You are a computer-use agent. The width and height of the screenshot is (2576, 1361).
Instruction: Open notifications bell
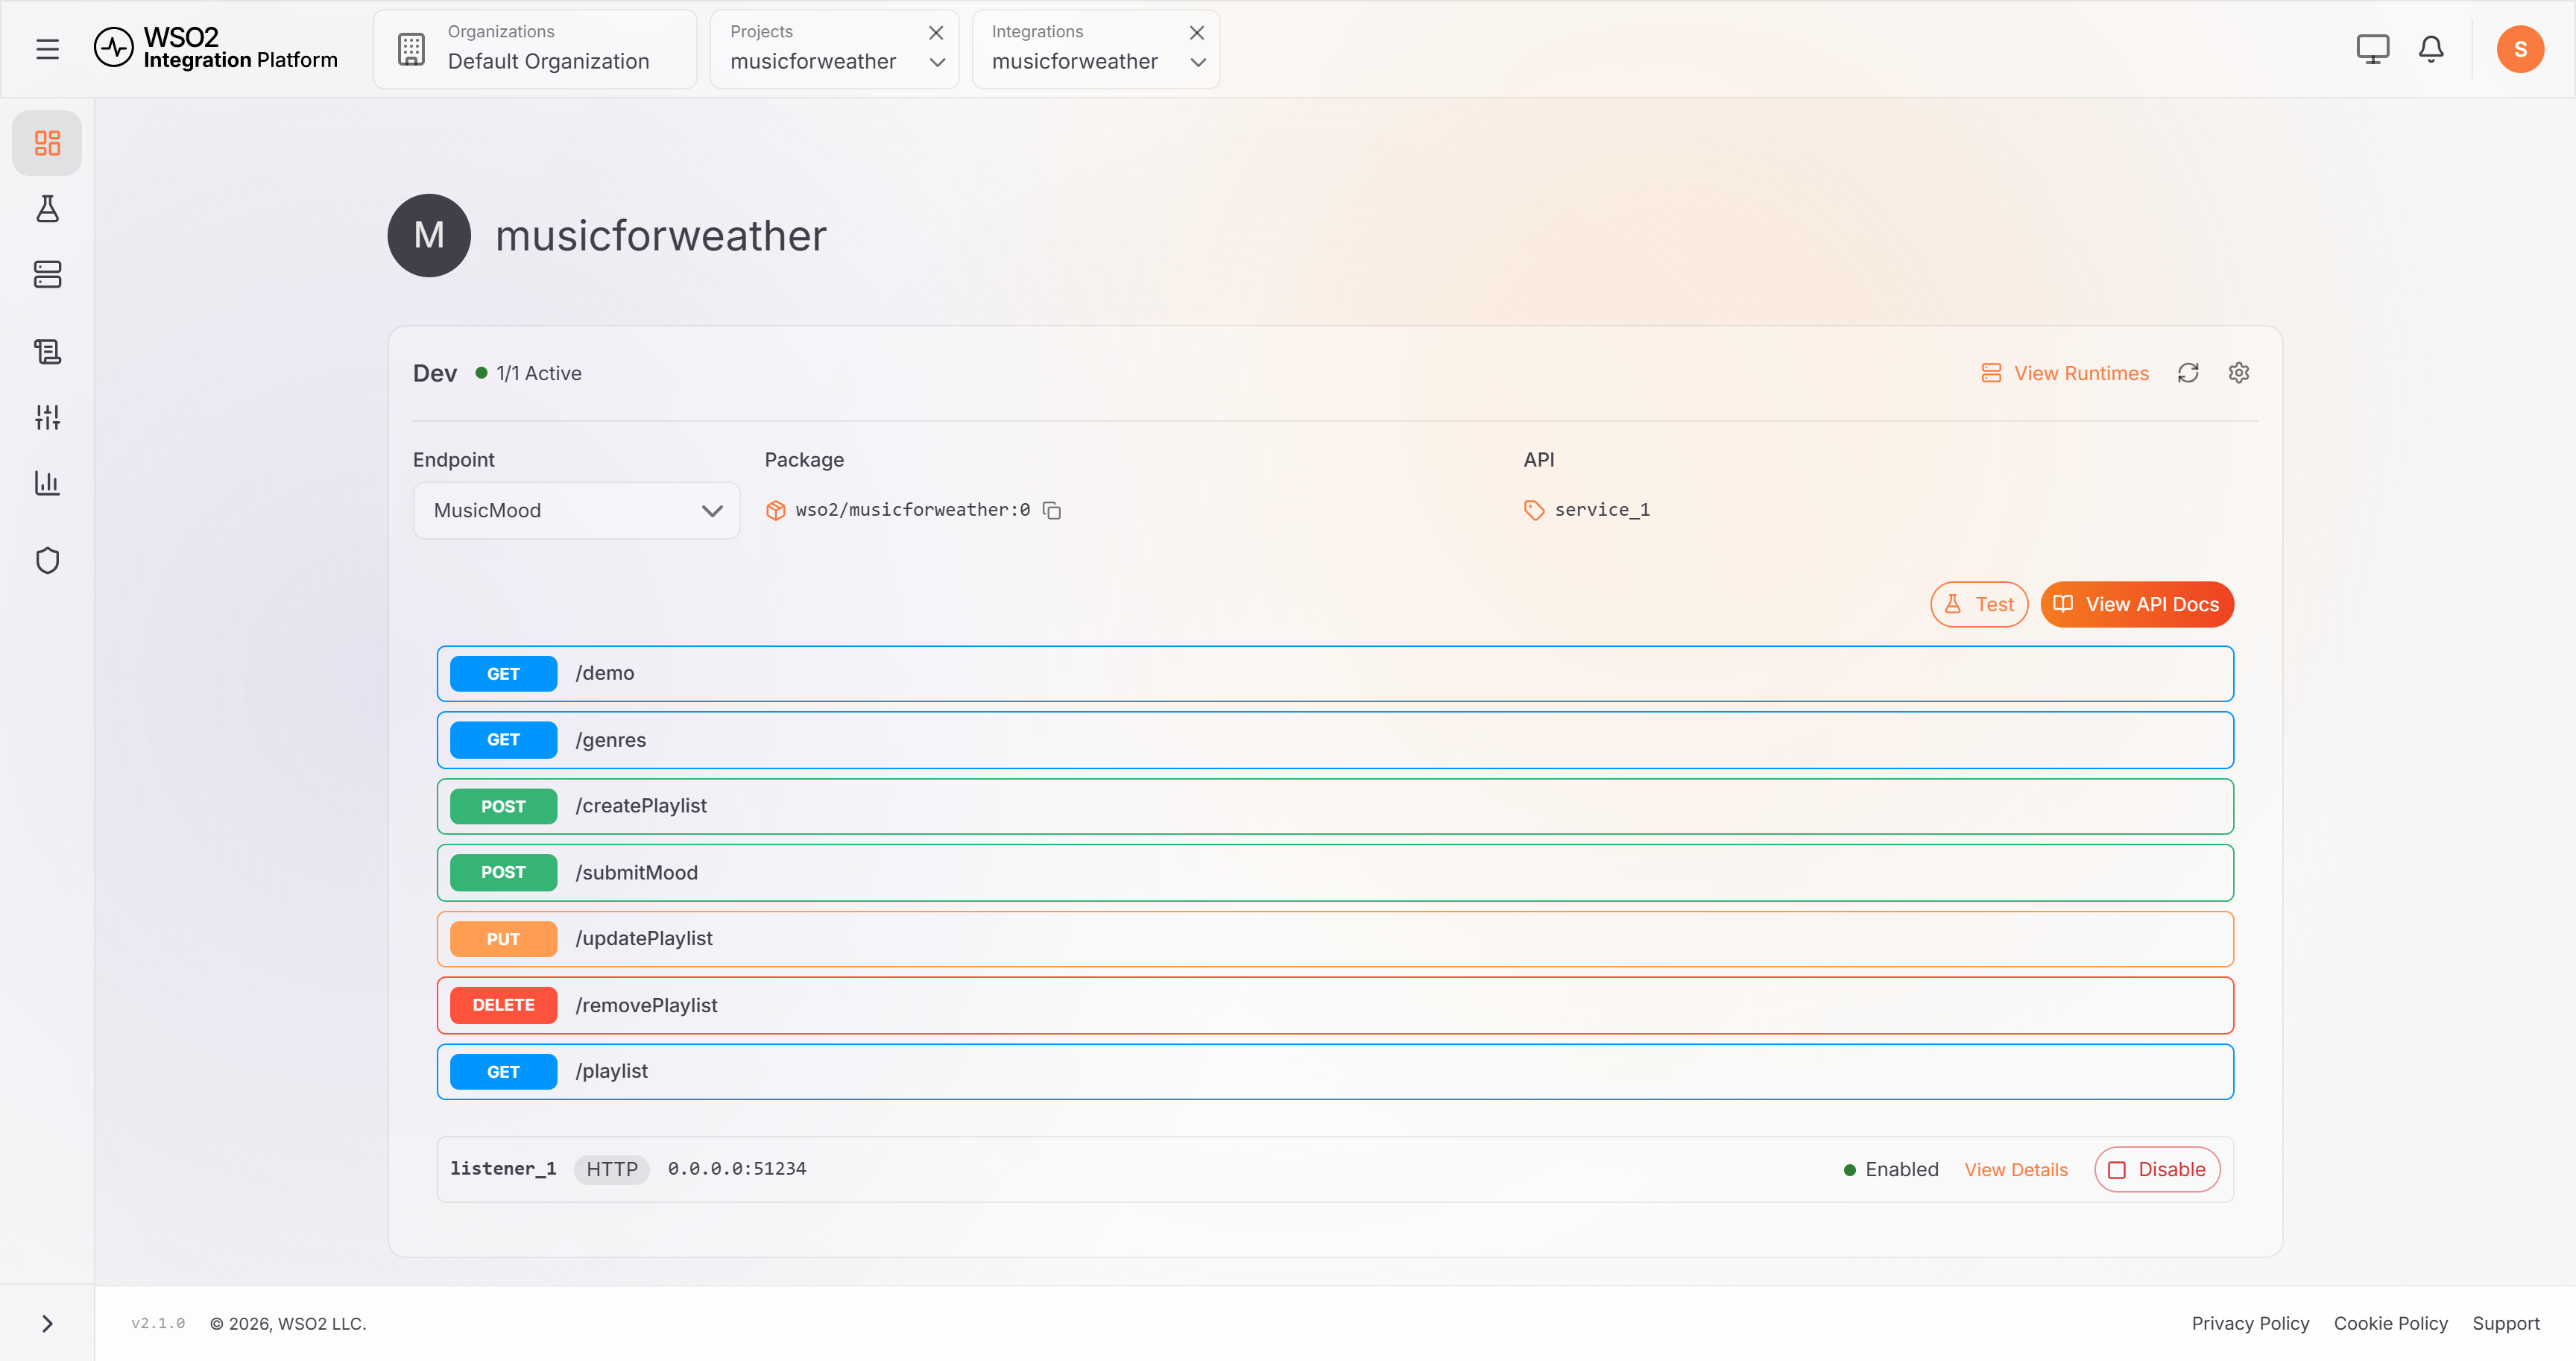pos(2431,49)
